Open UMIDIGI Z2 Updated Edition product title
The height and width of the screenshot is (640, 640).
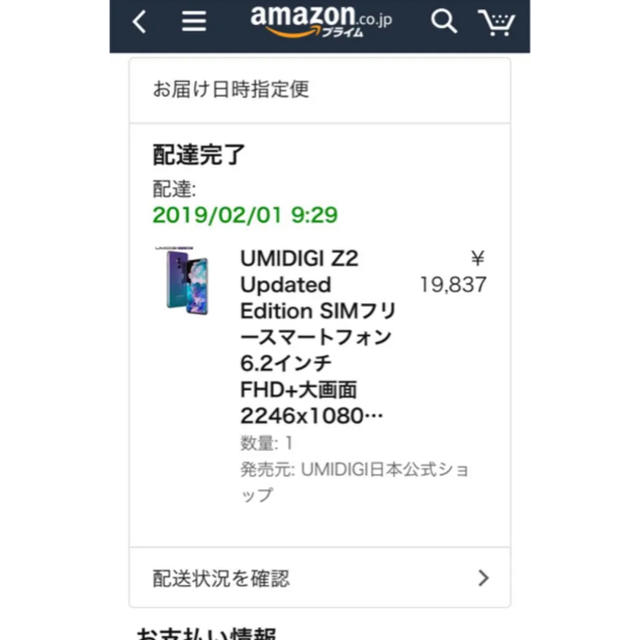pyautogui.click(x=318, y=337)
